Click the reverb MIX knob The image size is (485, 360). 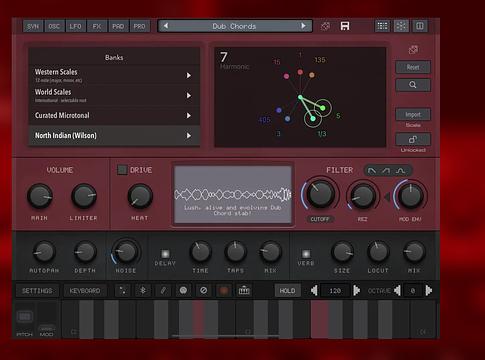click(414, 252)
